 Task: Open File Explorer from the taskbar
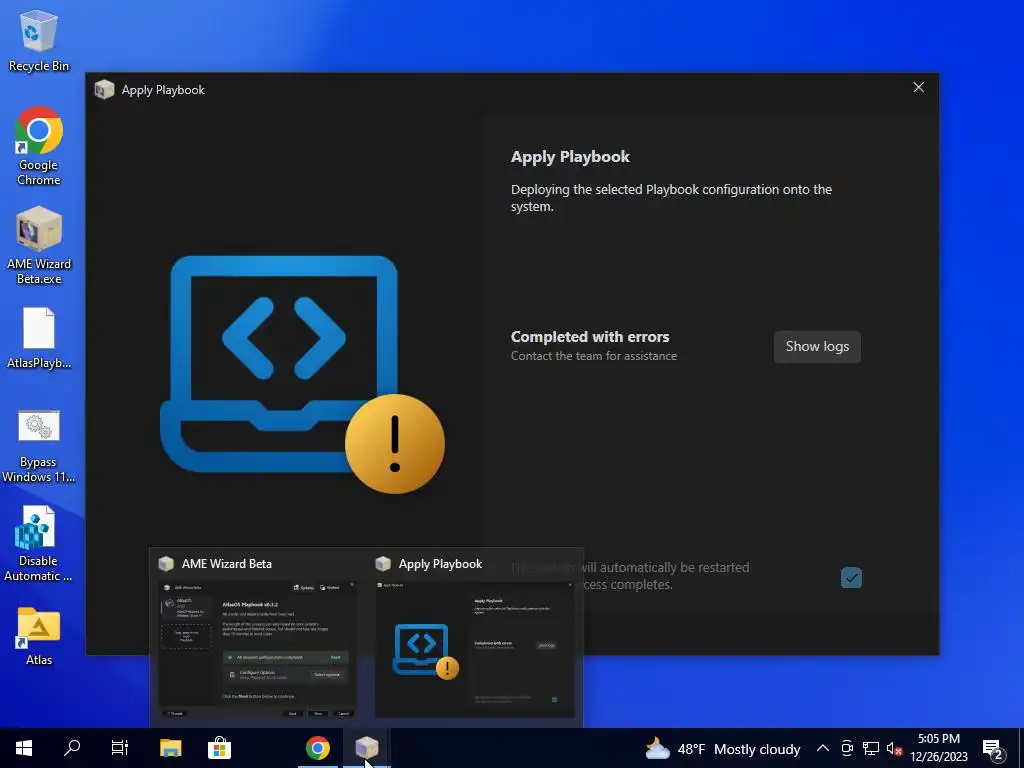coord(170,748)
